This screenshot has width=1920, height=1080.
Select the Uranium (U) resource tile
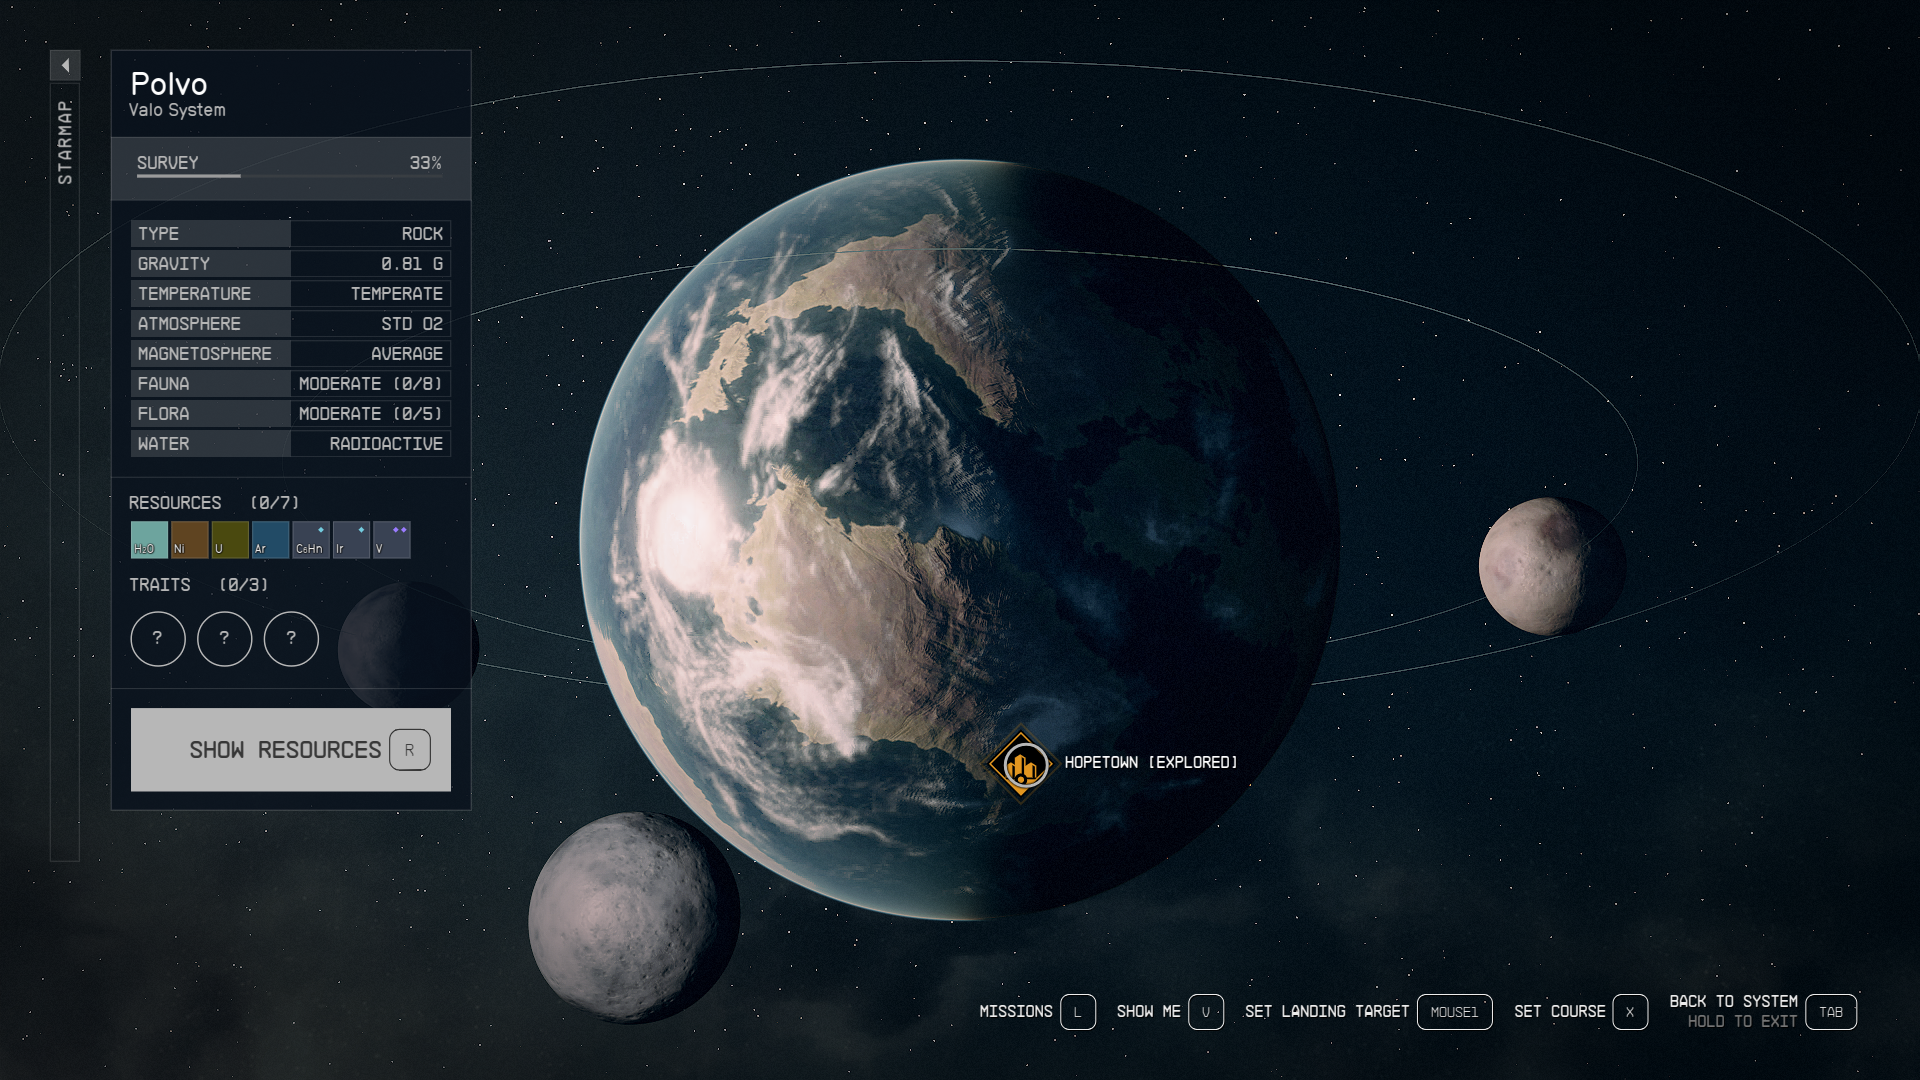tap(229, 540)
